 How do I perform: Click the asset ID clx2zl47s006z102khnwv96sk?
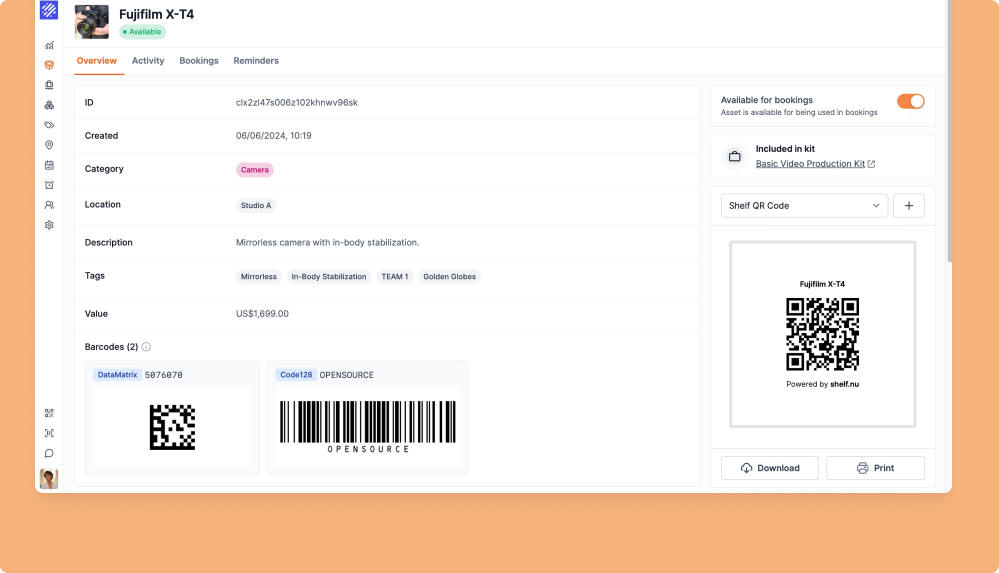tap(297, 103)
